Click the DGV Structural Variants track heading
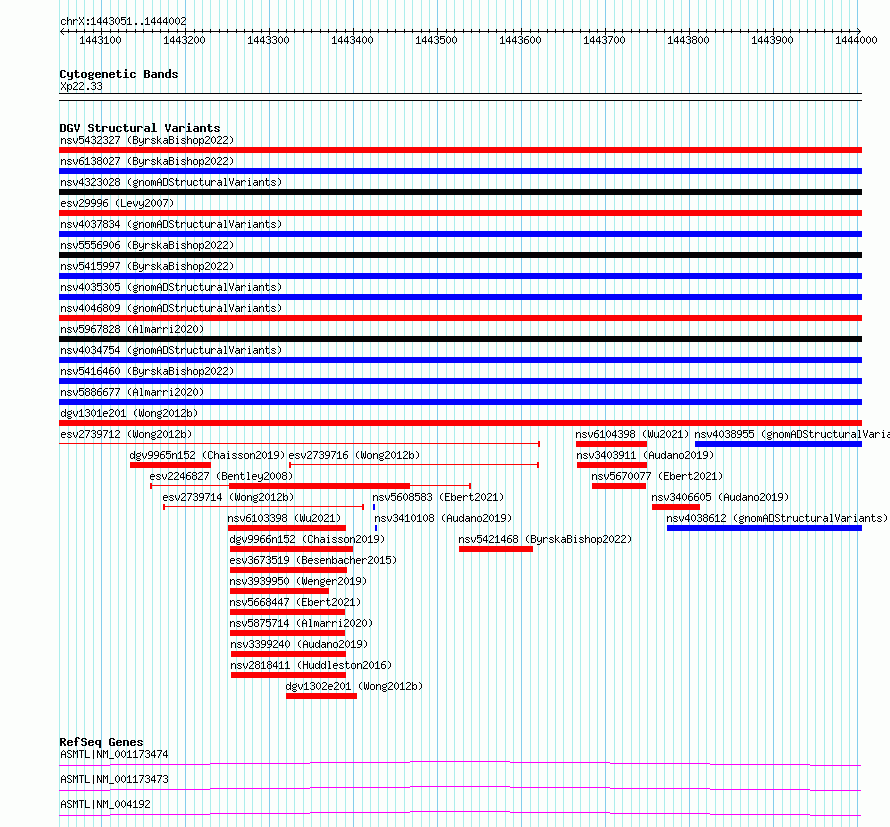890x827 pixels. pos(140,128)
